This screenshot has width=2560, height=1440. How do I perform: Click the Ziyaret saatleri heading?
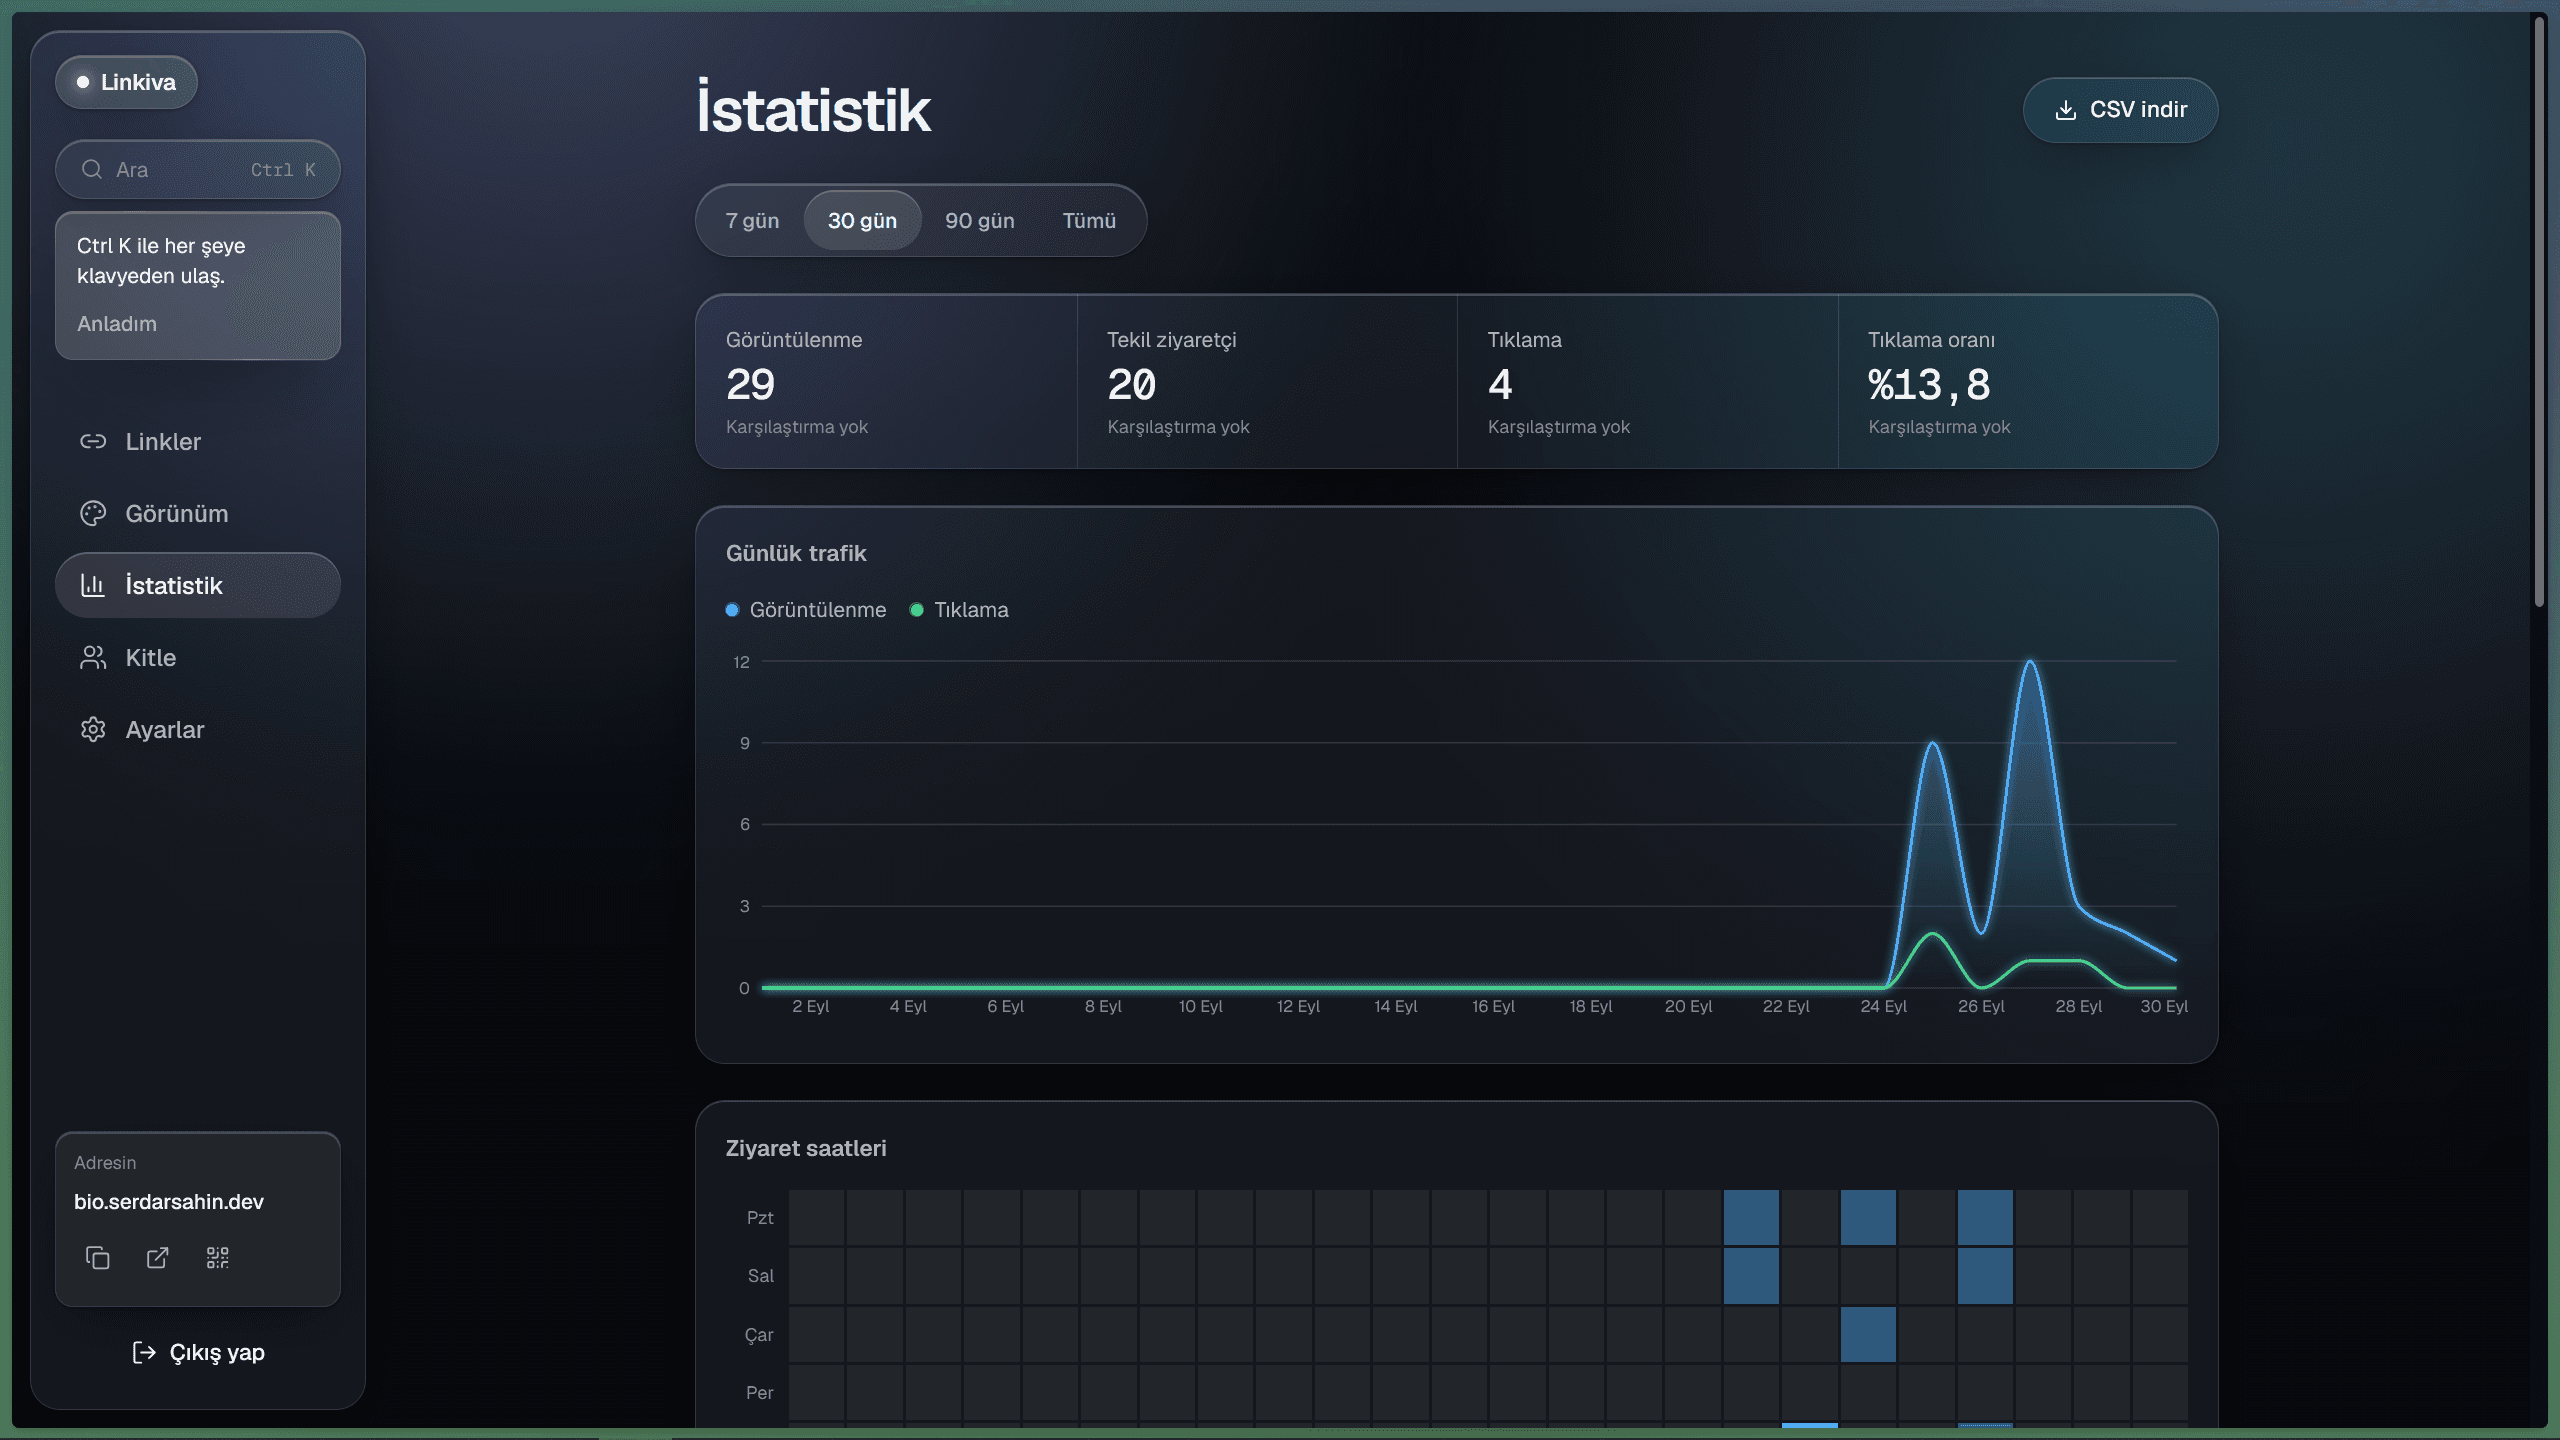(806, 1148)
